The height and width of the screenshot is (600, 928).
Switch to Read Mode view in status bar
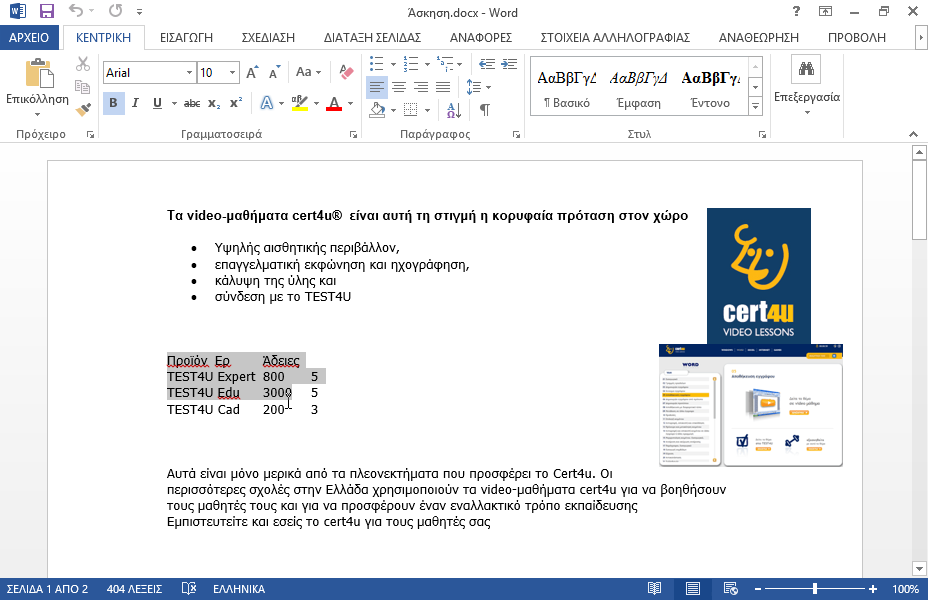pos(654,588)
